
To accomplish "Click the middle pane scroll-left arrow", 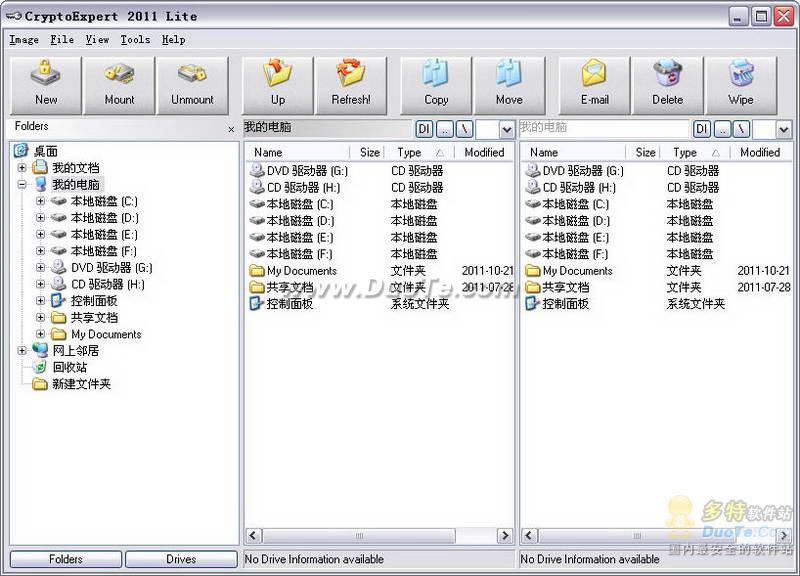I will point(254,535).
